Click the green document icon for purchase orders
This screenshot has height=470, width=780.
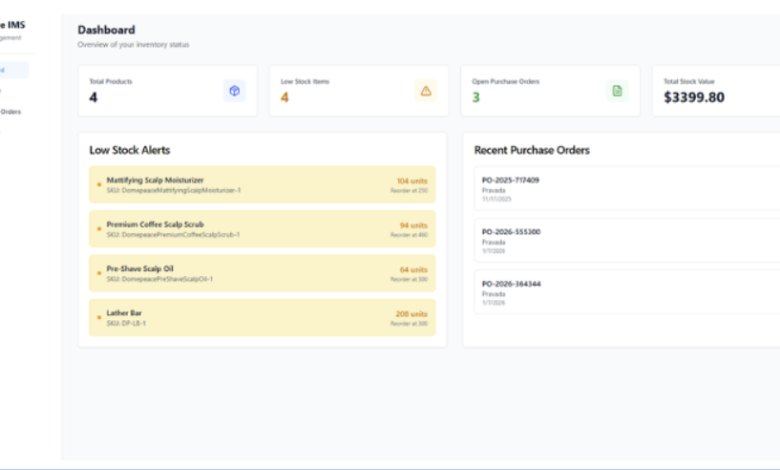pos(617,91)
